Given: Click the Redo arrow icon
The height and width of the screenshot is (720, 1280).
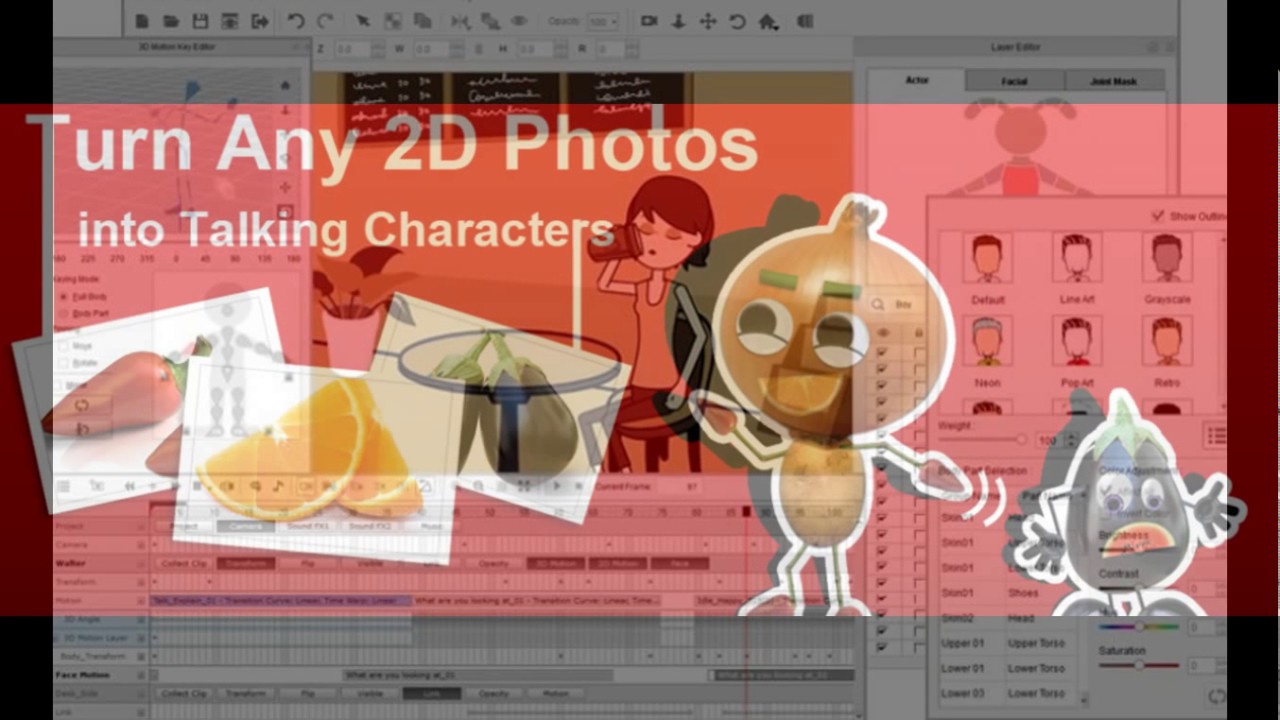Looking at the screenshot, I should point(325,21).
